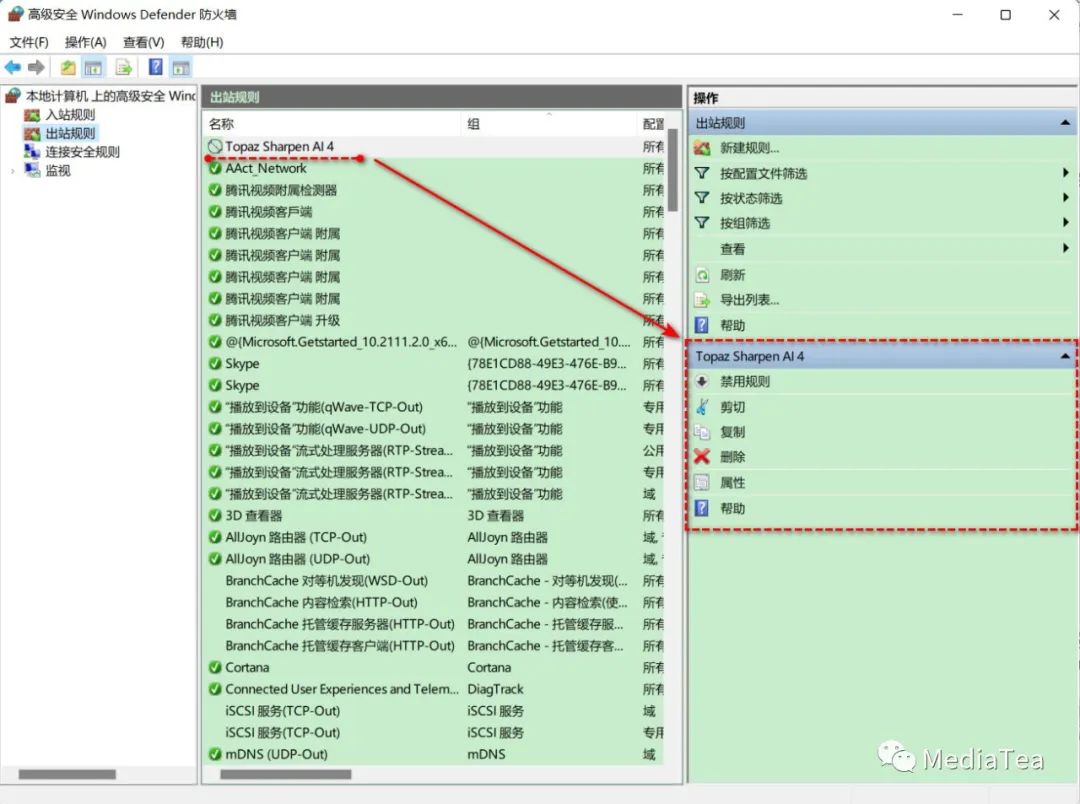The width and height of the screenshot is (1080, 804).
Task: Click the tree pane horizontal scrollbar thumb
Action: 67,774
